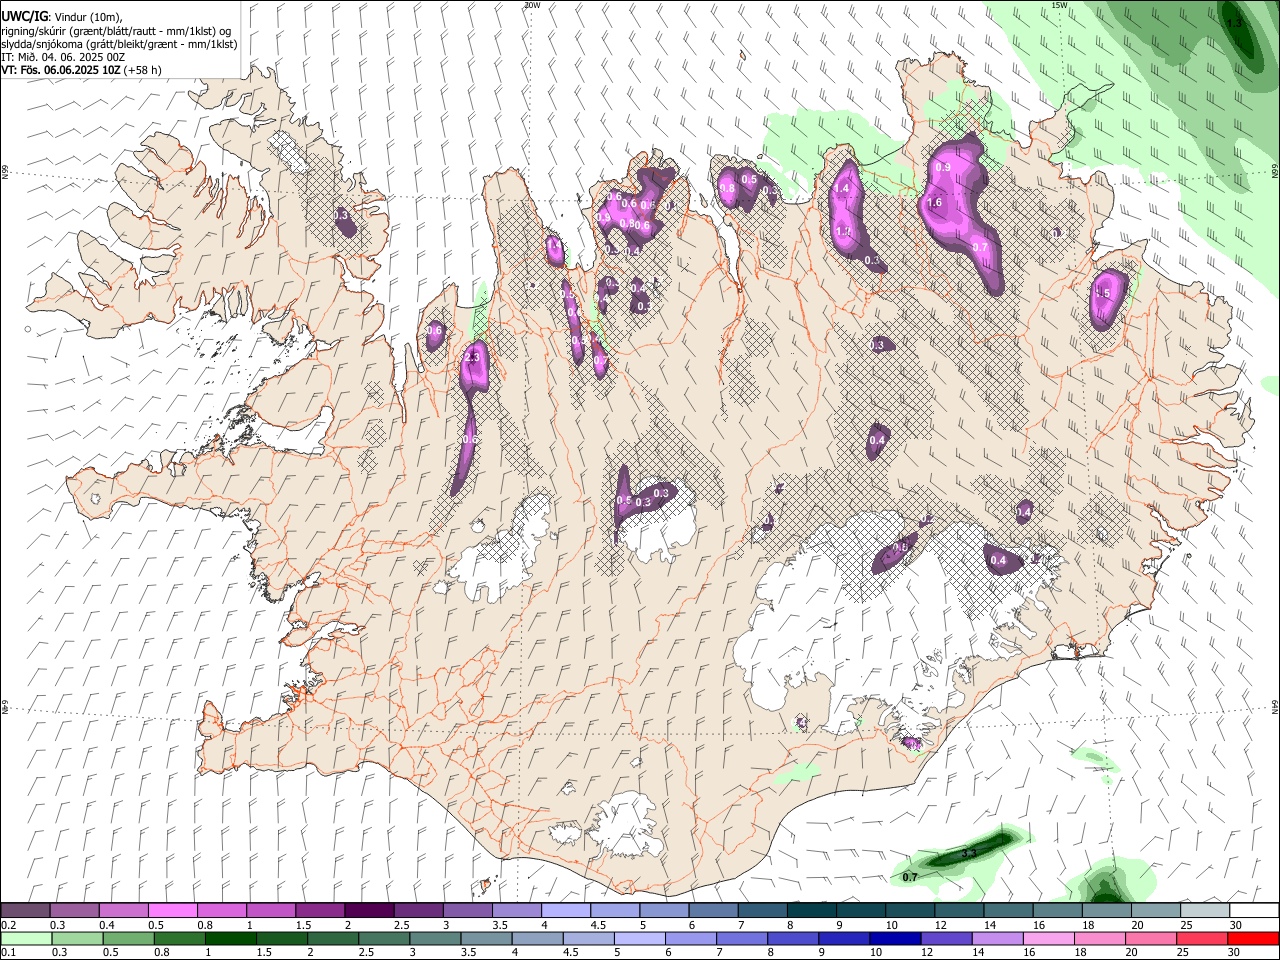Click the '0.1' label in the lower legend row
1280x960 pixels.
pyautogui.click(x=10, y=952)
